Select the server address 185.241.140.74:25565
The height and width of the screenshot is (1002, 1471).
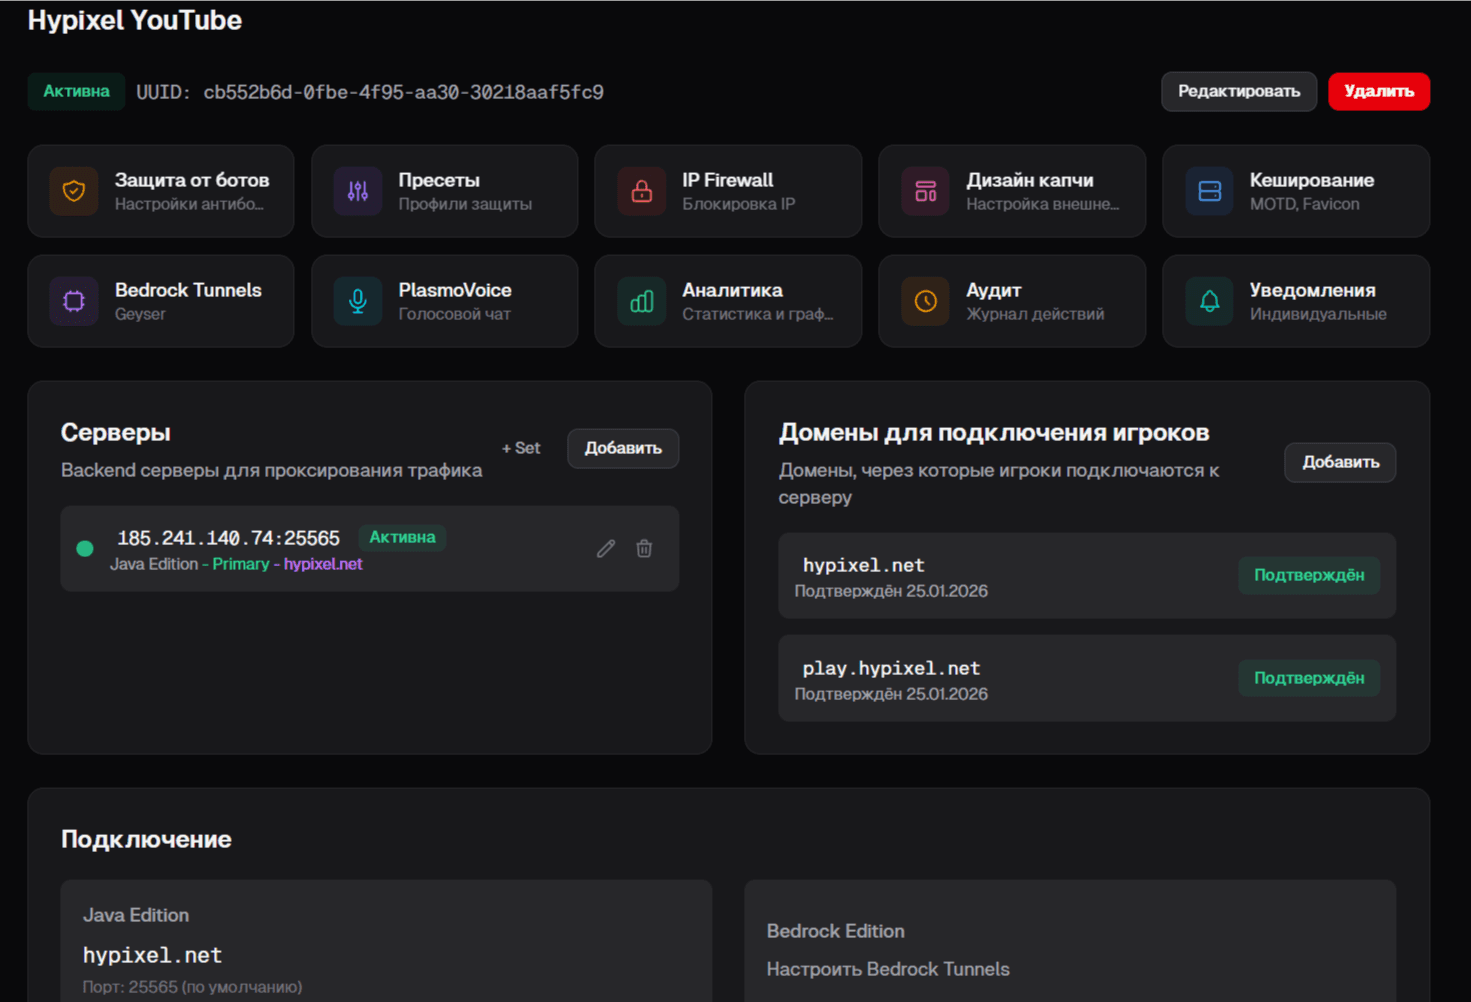coord(229,538)
